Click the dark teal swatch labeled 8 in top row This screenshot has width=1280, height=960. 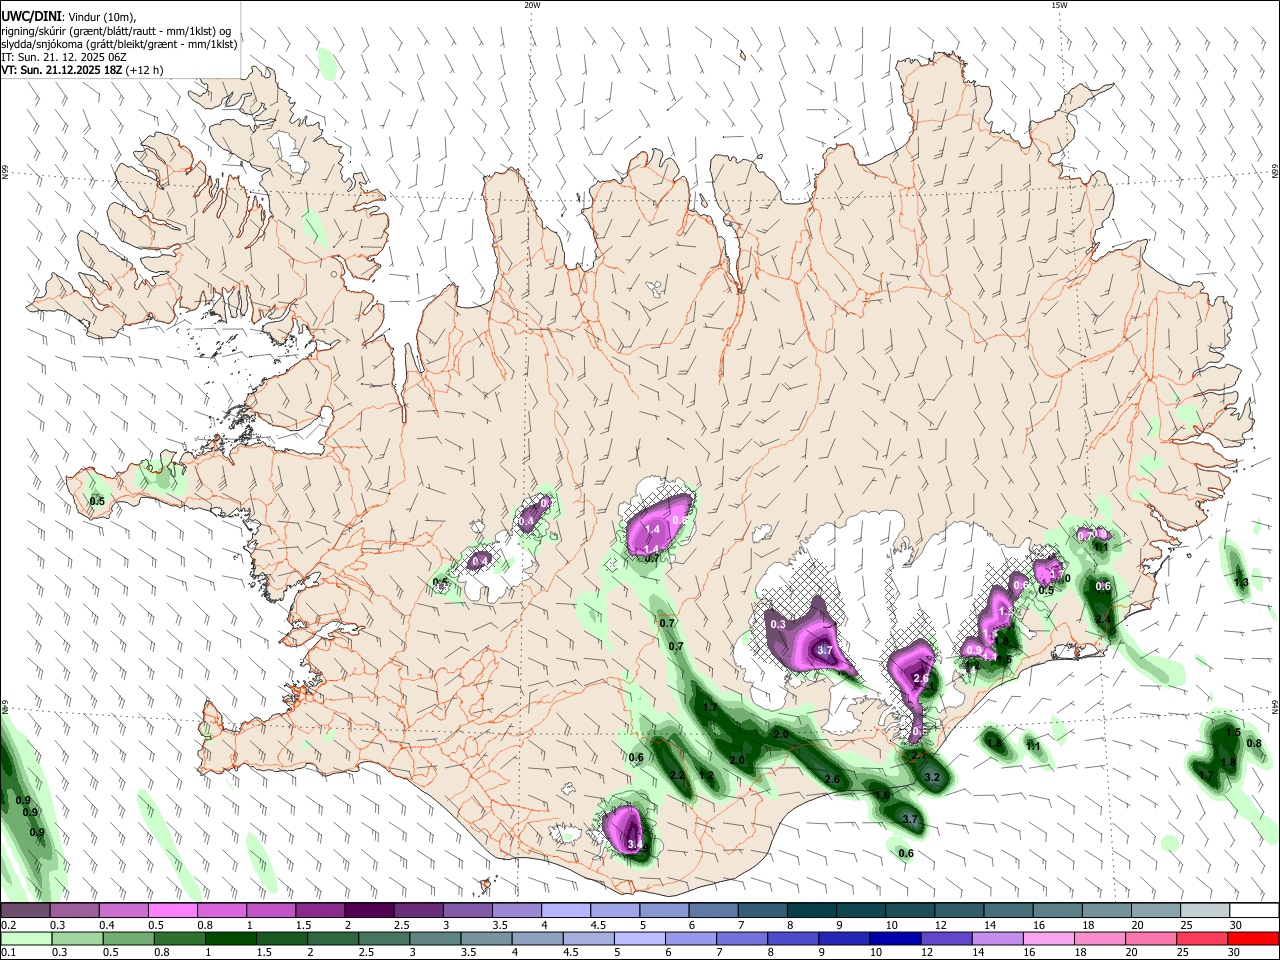[811, 910]
